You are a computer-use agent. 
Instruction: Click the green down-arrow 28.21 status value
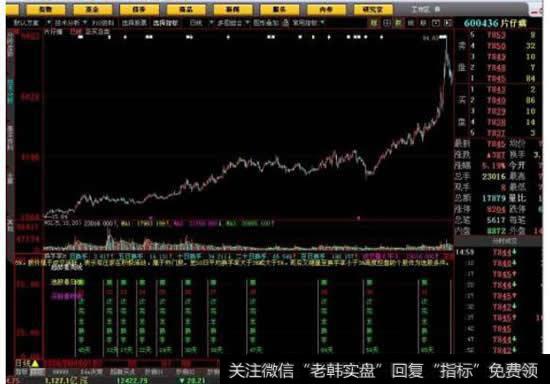tap(192, 380)
